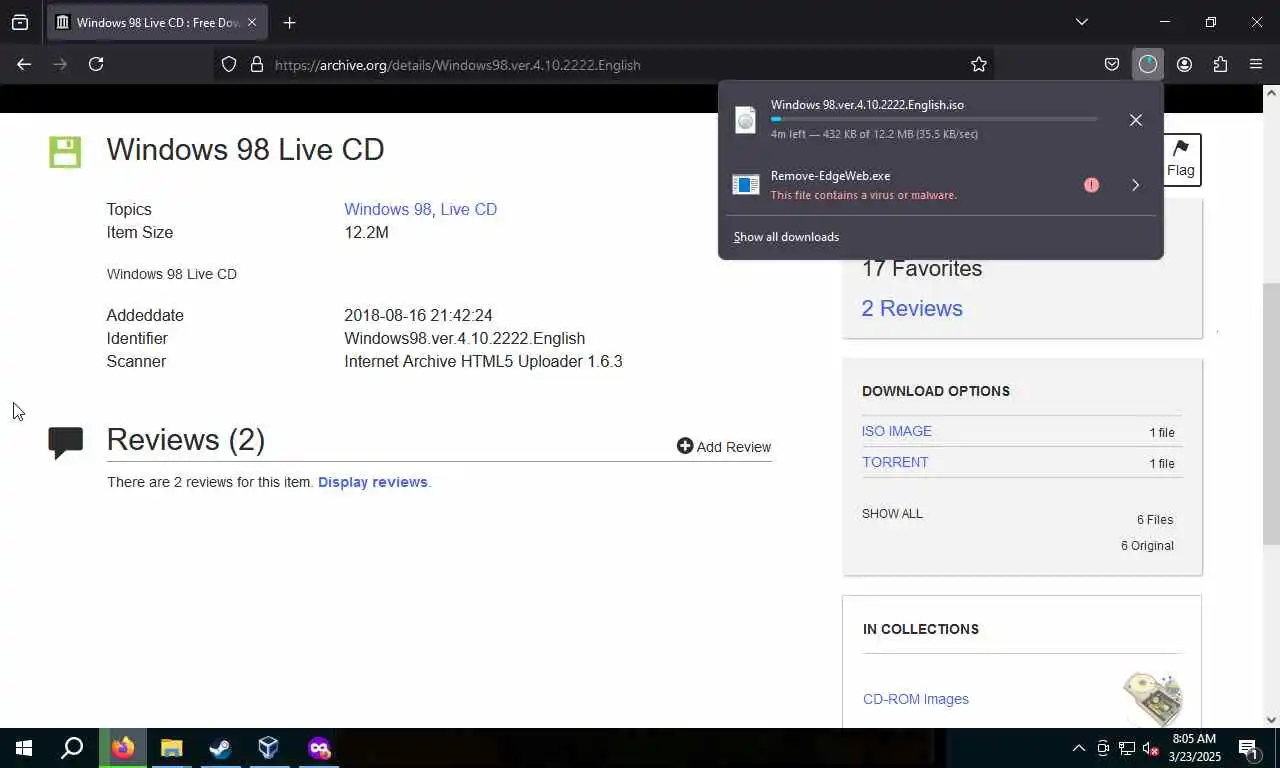The height and width of the screenshot is (768, 1280).
Task: Click the green floppy software icon
Action: coord(65,152)
